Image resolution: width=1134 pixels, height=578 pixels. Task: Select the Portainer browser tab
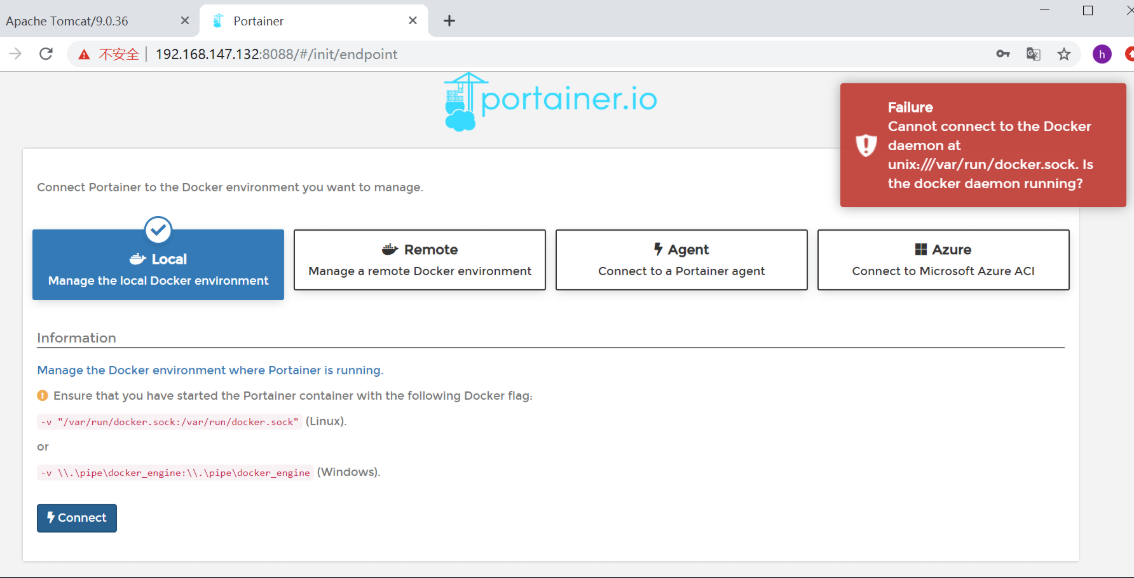[x=314, y=21]
